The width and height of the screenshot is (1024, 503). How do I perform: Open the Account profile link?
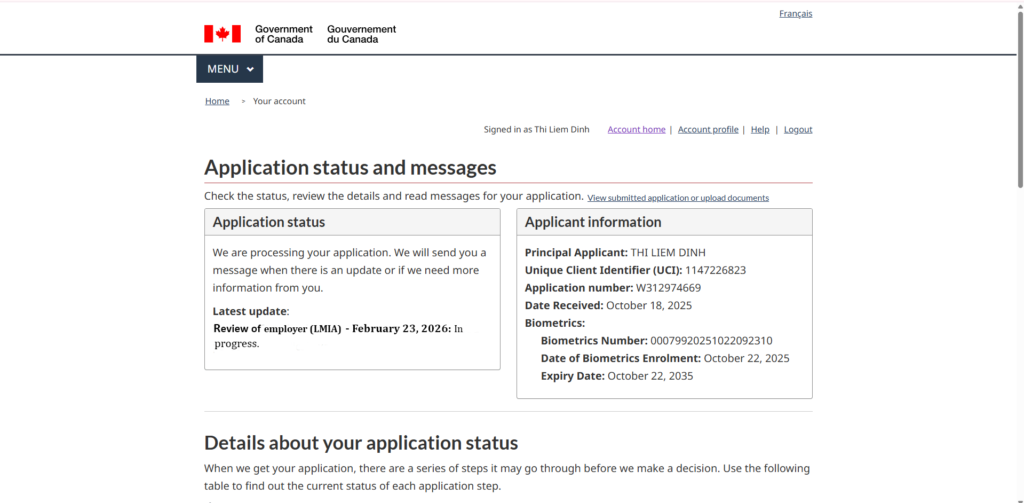point(708,130)
